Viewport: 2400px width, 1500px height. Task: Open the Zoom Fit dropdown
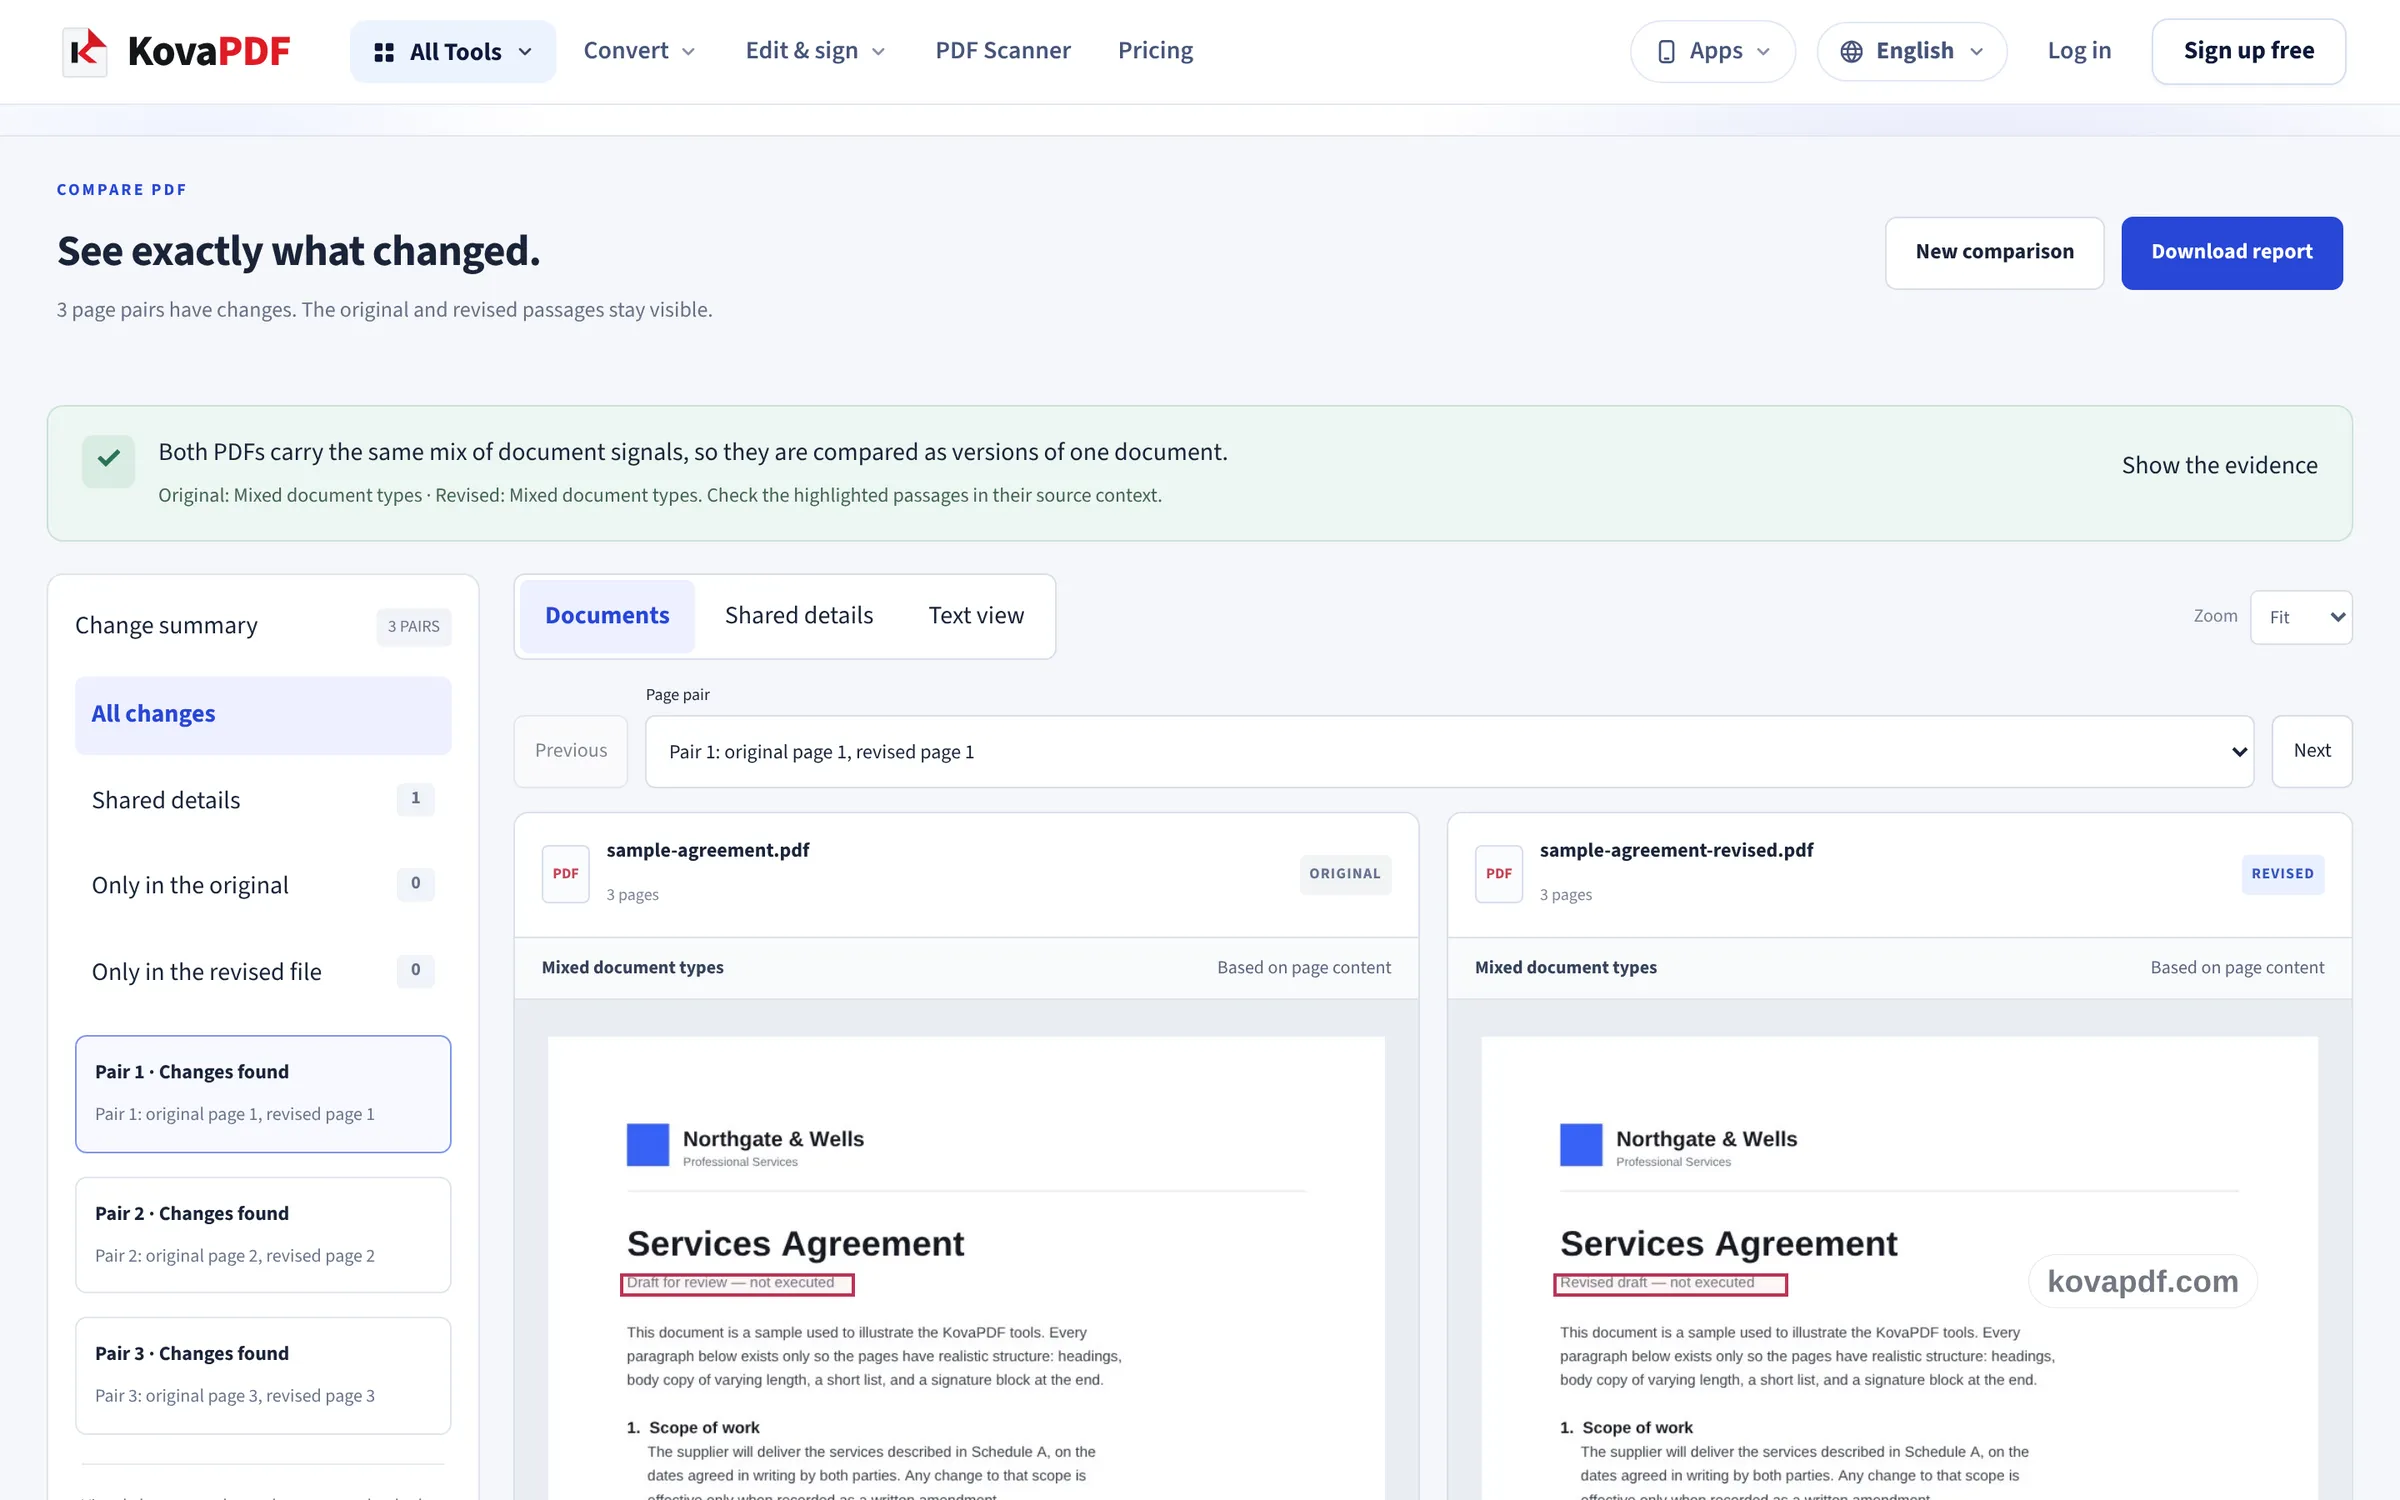pos(2301,618)
